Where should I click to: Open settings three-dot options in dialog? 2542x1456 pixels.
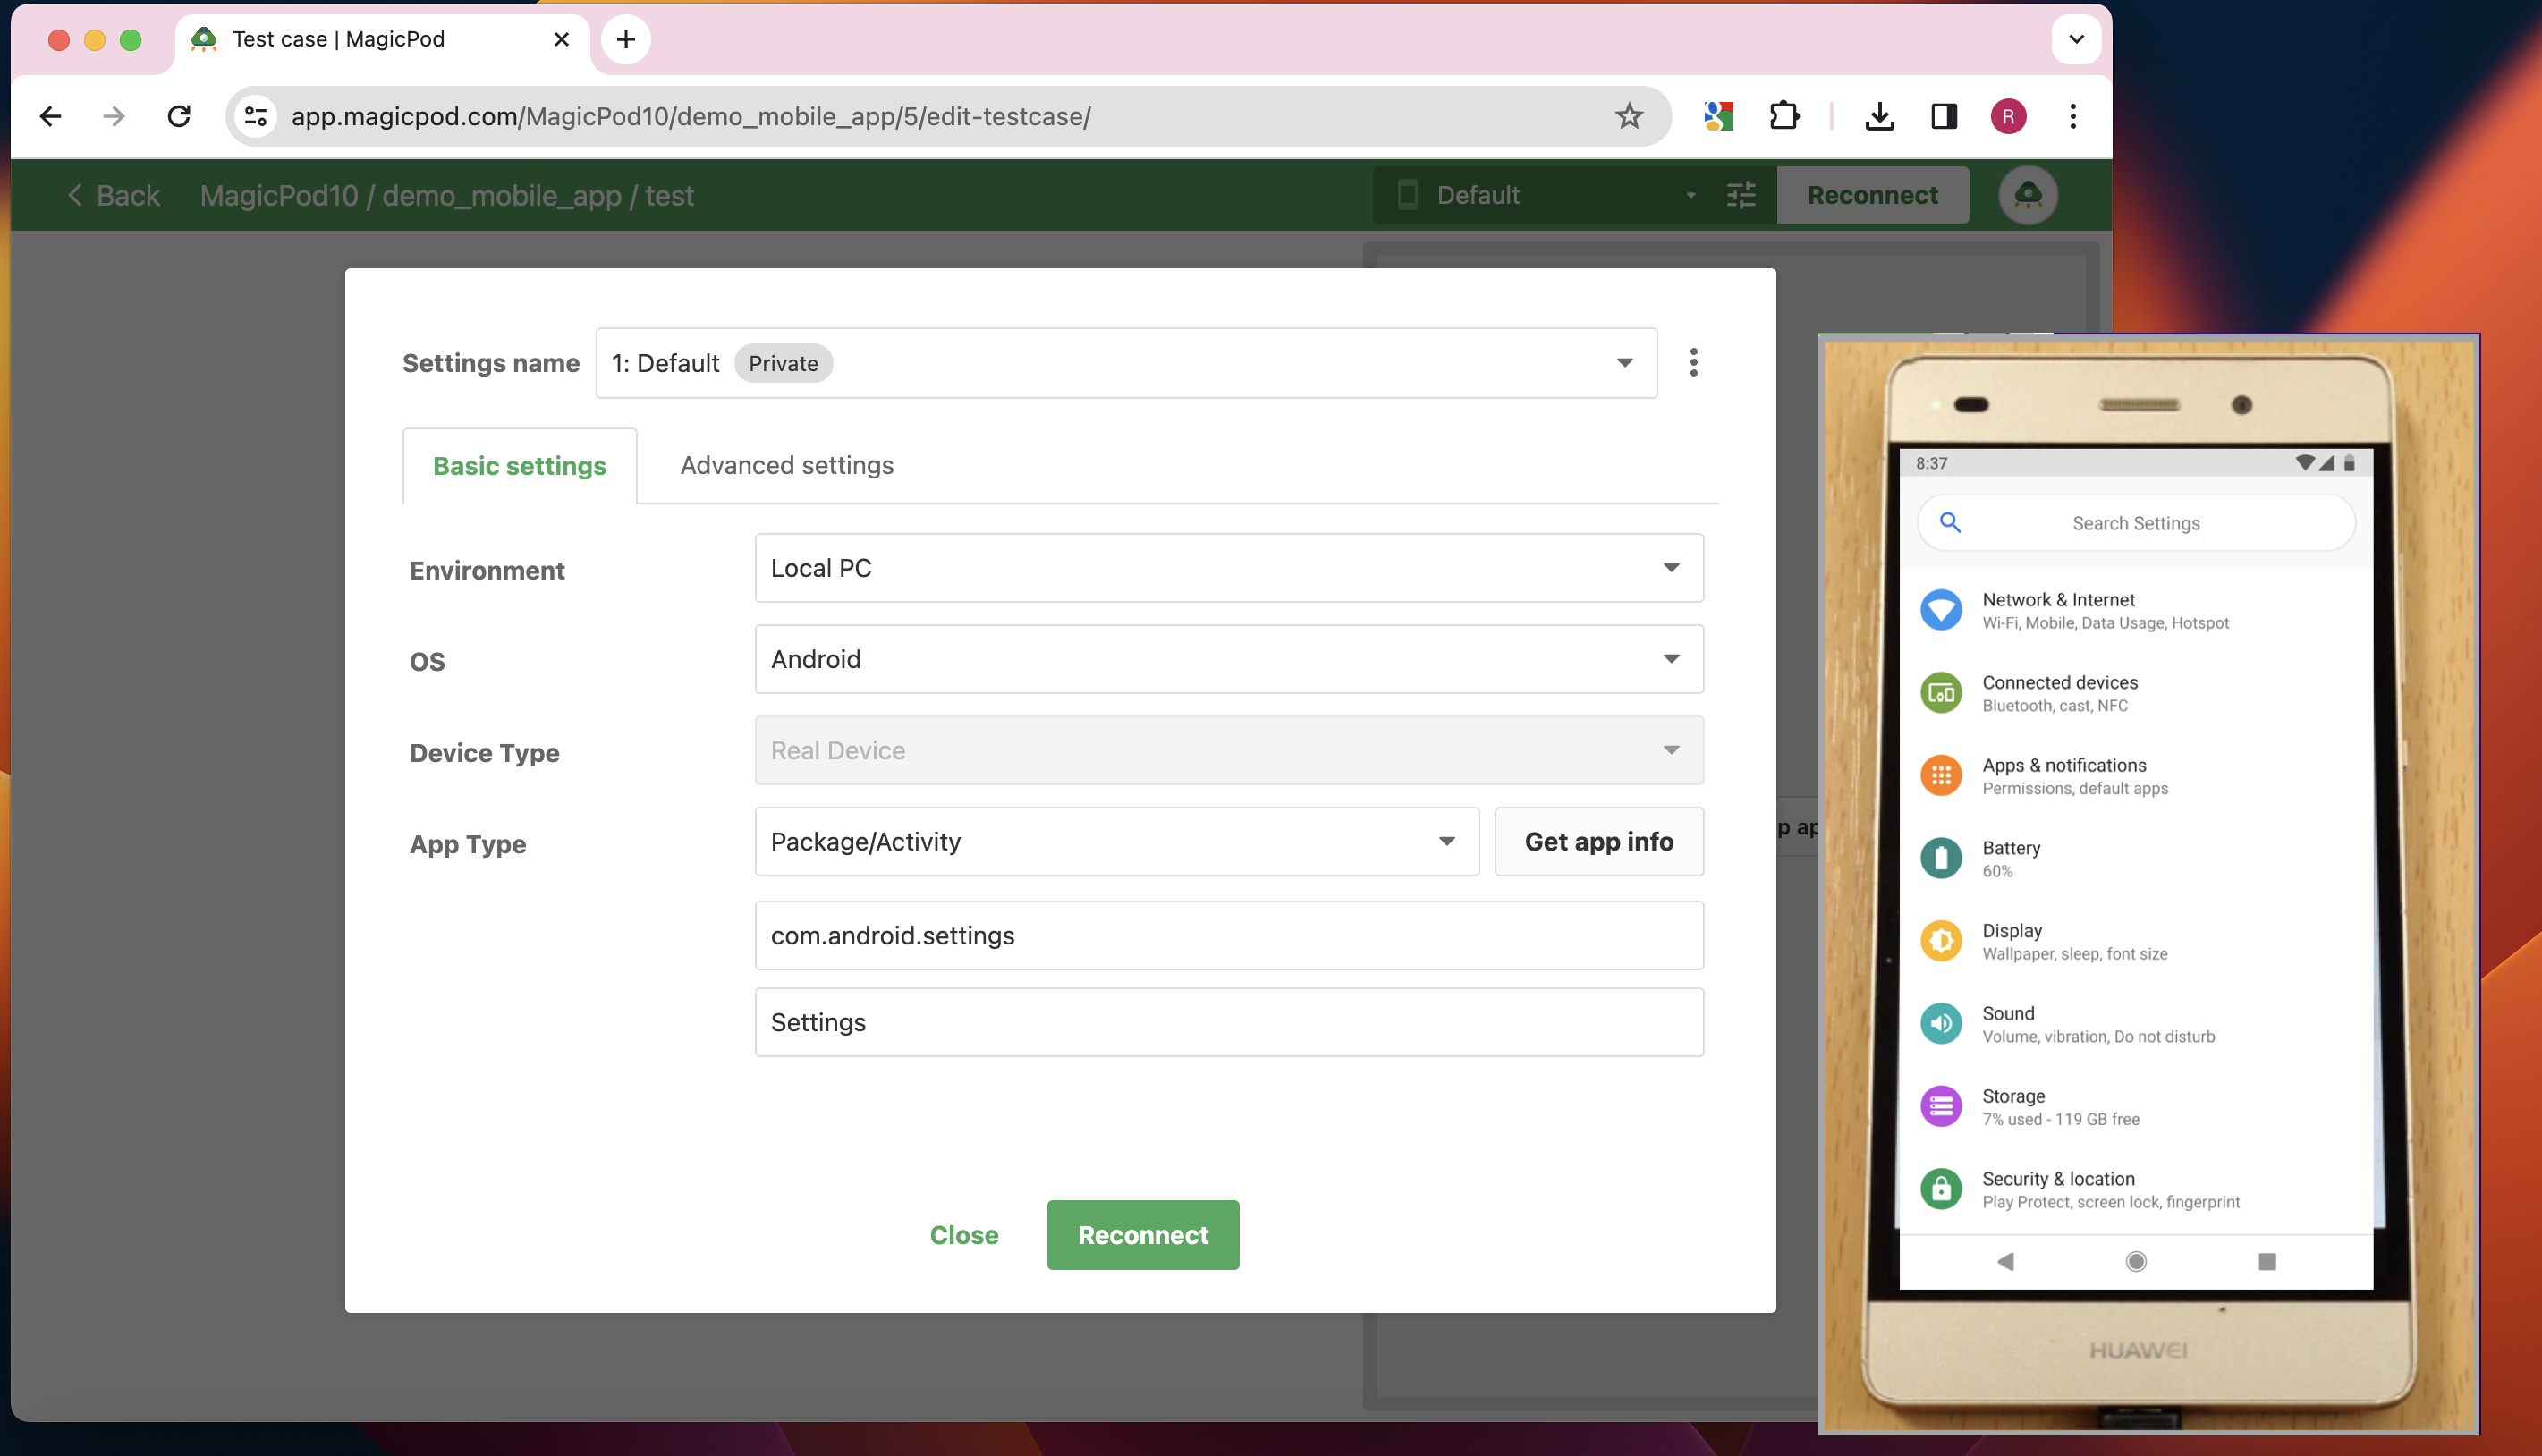tap(1693, 362)
